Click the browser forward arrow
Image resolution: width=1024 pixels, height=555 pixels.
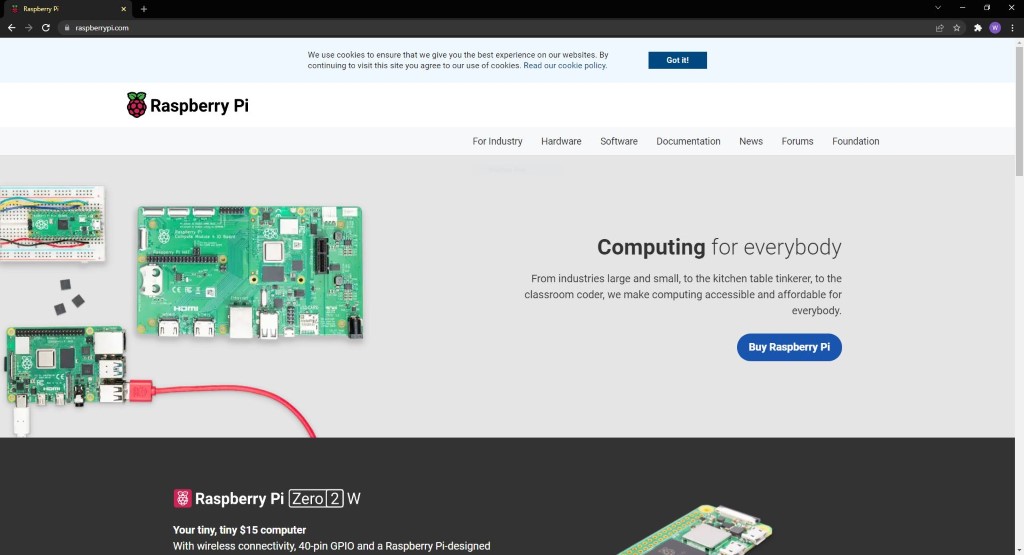click(28, 27)
